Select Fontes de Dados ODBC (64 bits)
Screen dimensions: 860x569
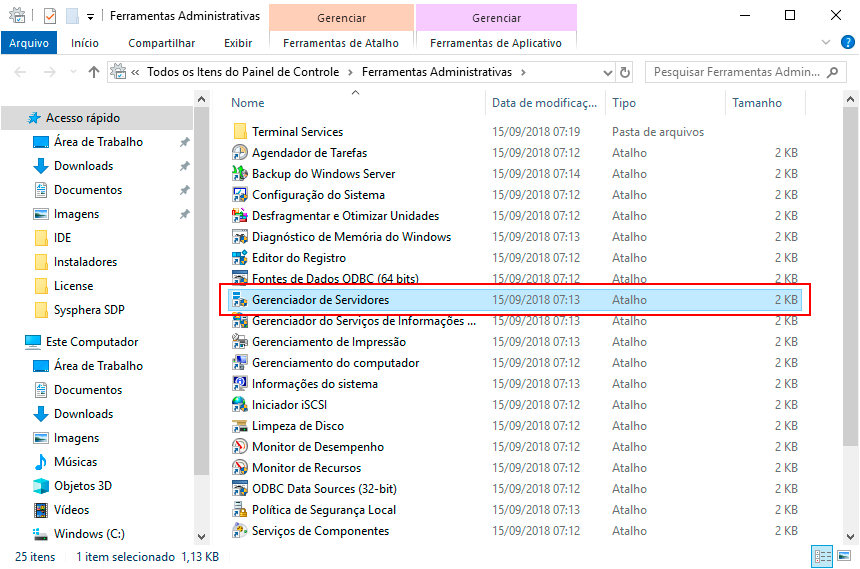[514, 279]
